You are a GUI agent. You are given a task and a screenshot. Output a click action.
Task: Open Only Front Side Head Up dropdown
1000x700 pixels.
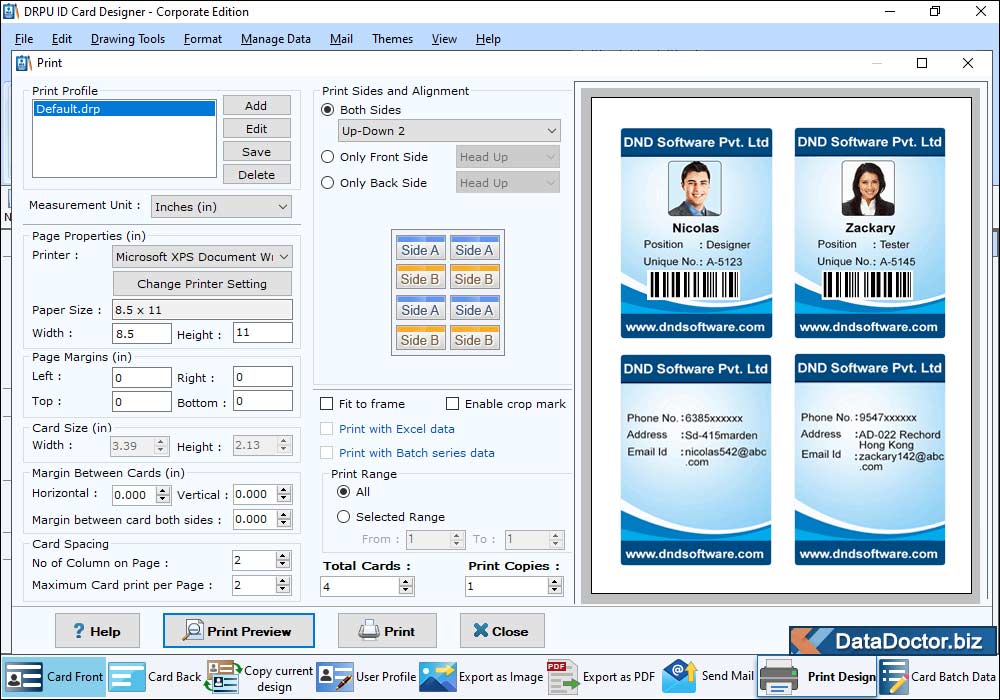(508, 157)
